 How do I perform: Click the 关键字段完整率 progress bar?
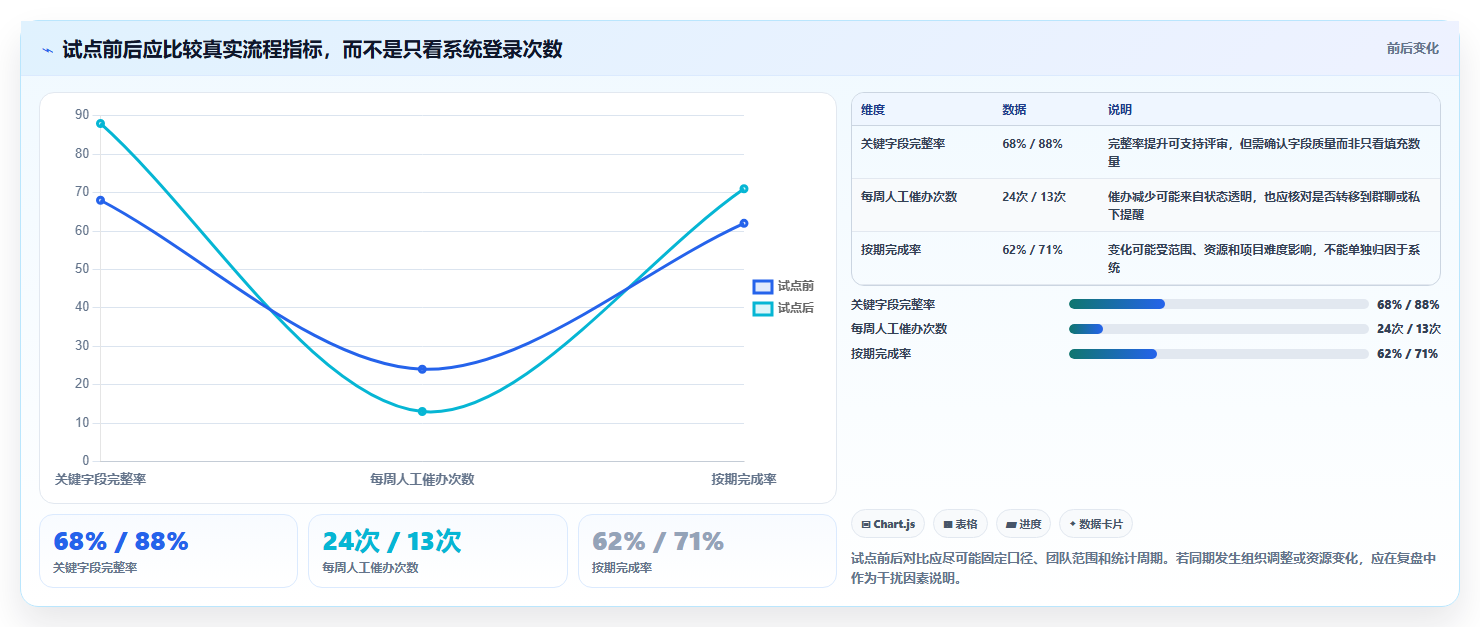[1218, 304]
